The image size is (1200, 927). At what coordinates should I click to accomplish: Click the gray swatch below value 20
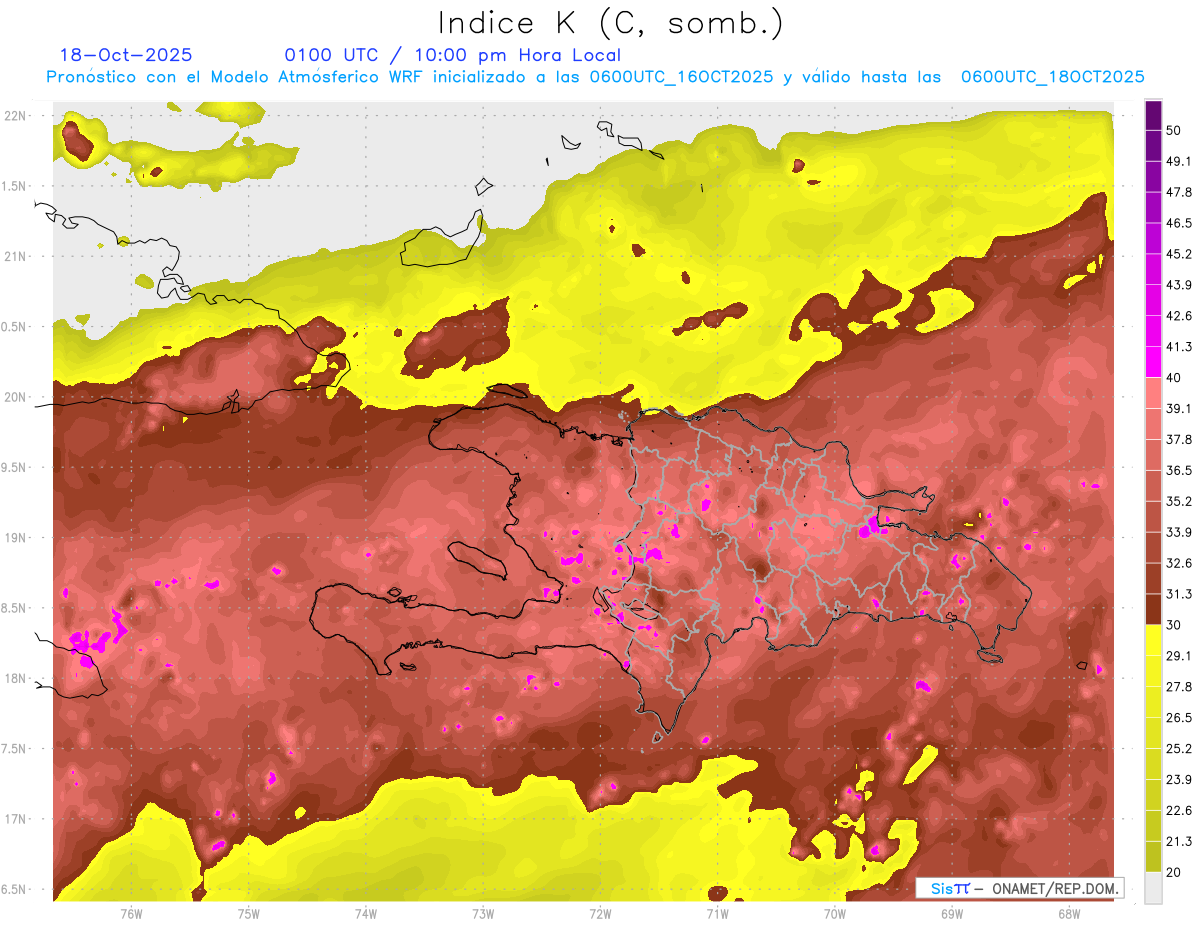(x=1153, y=888)
